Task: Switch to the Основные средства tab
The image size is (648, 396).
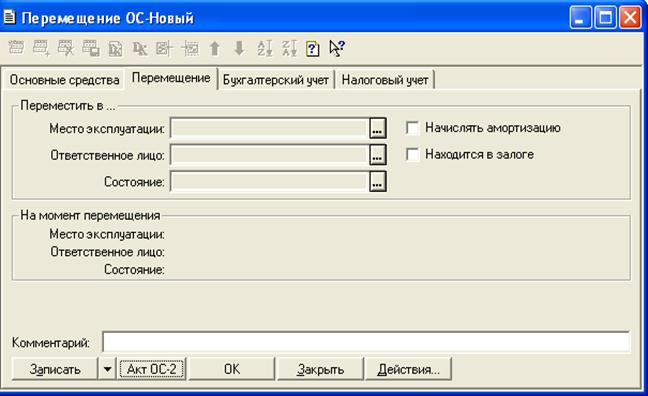Action: pyautogui.click(x=64, y=79)
